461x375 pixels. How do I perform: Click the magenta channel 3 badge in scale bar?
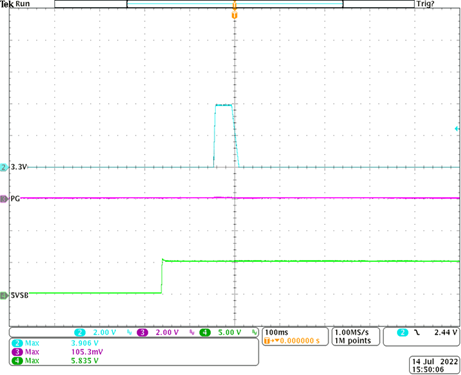click(x=142, y=332)
